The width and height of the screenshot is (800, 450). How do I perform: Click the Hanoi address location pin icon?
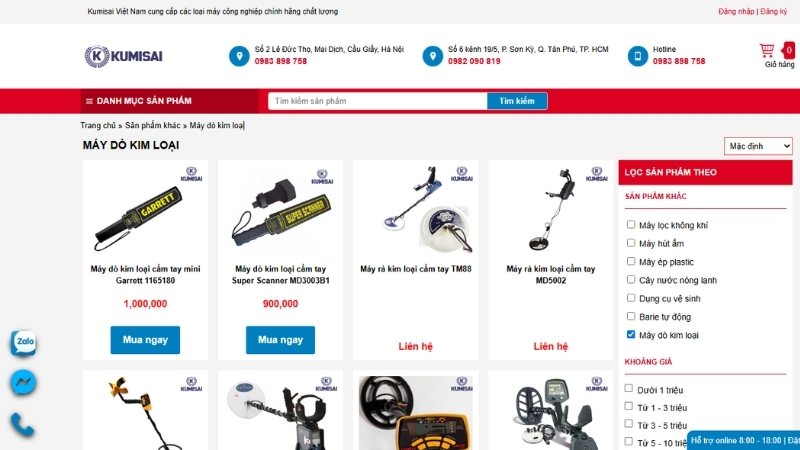point(239,56)
